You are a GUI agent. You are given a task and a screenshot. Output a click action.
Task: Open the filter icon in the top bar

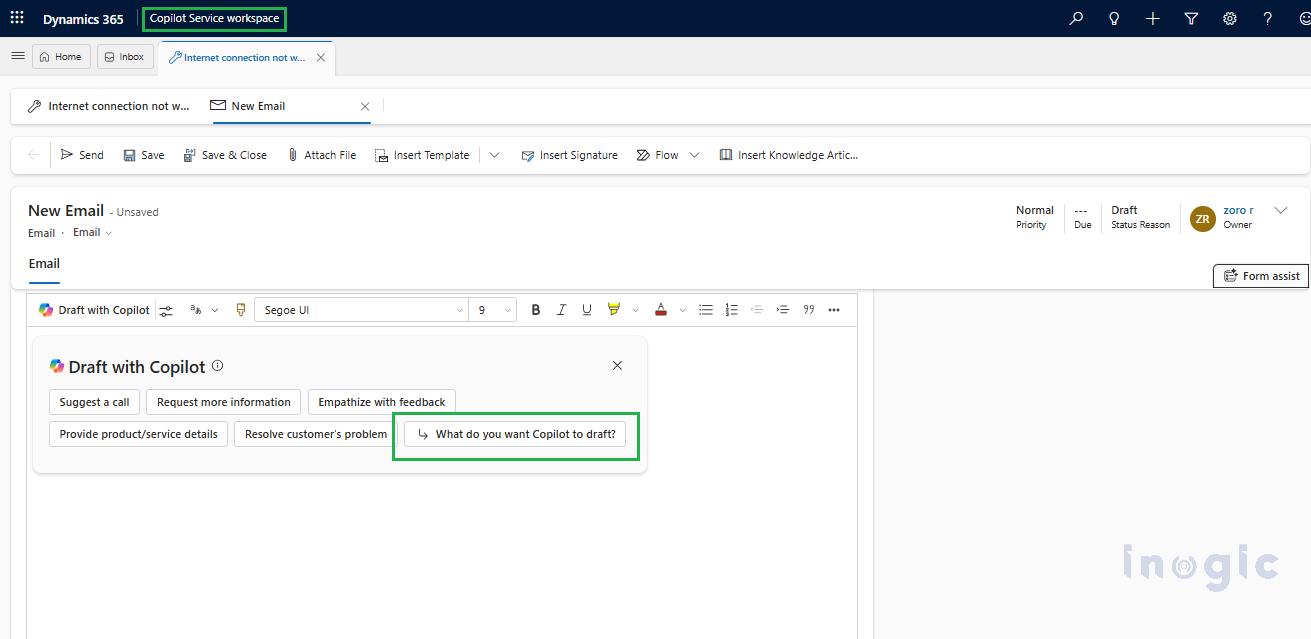[1191, 17]
